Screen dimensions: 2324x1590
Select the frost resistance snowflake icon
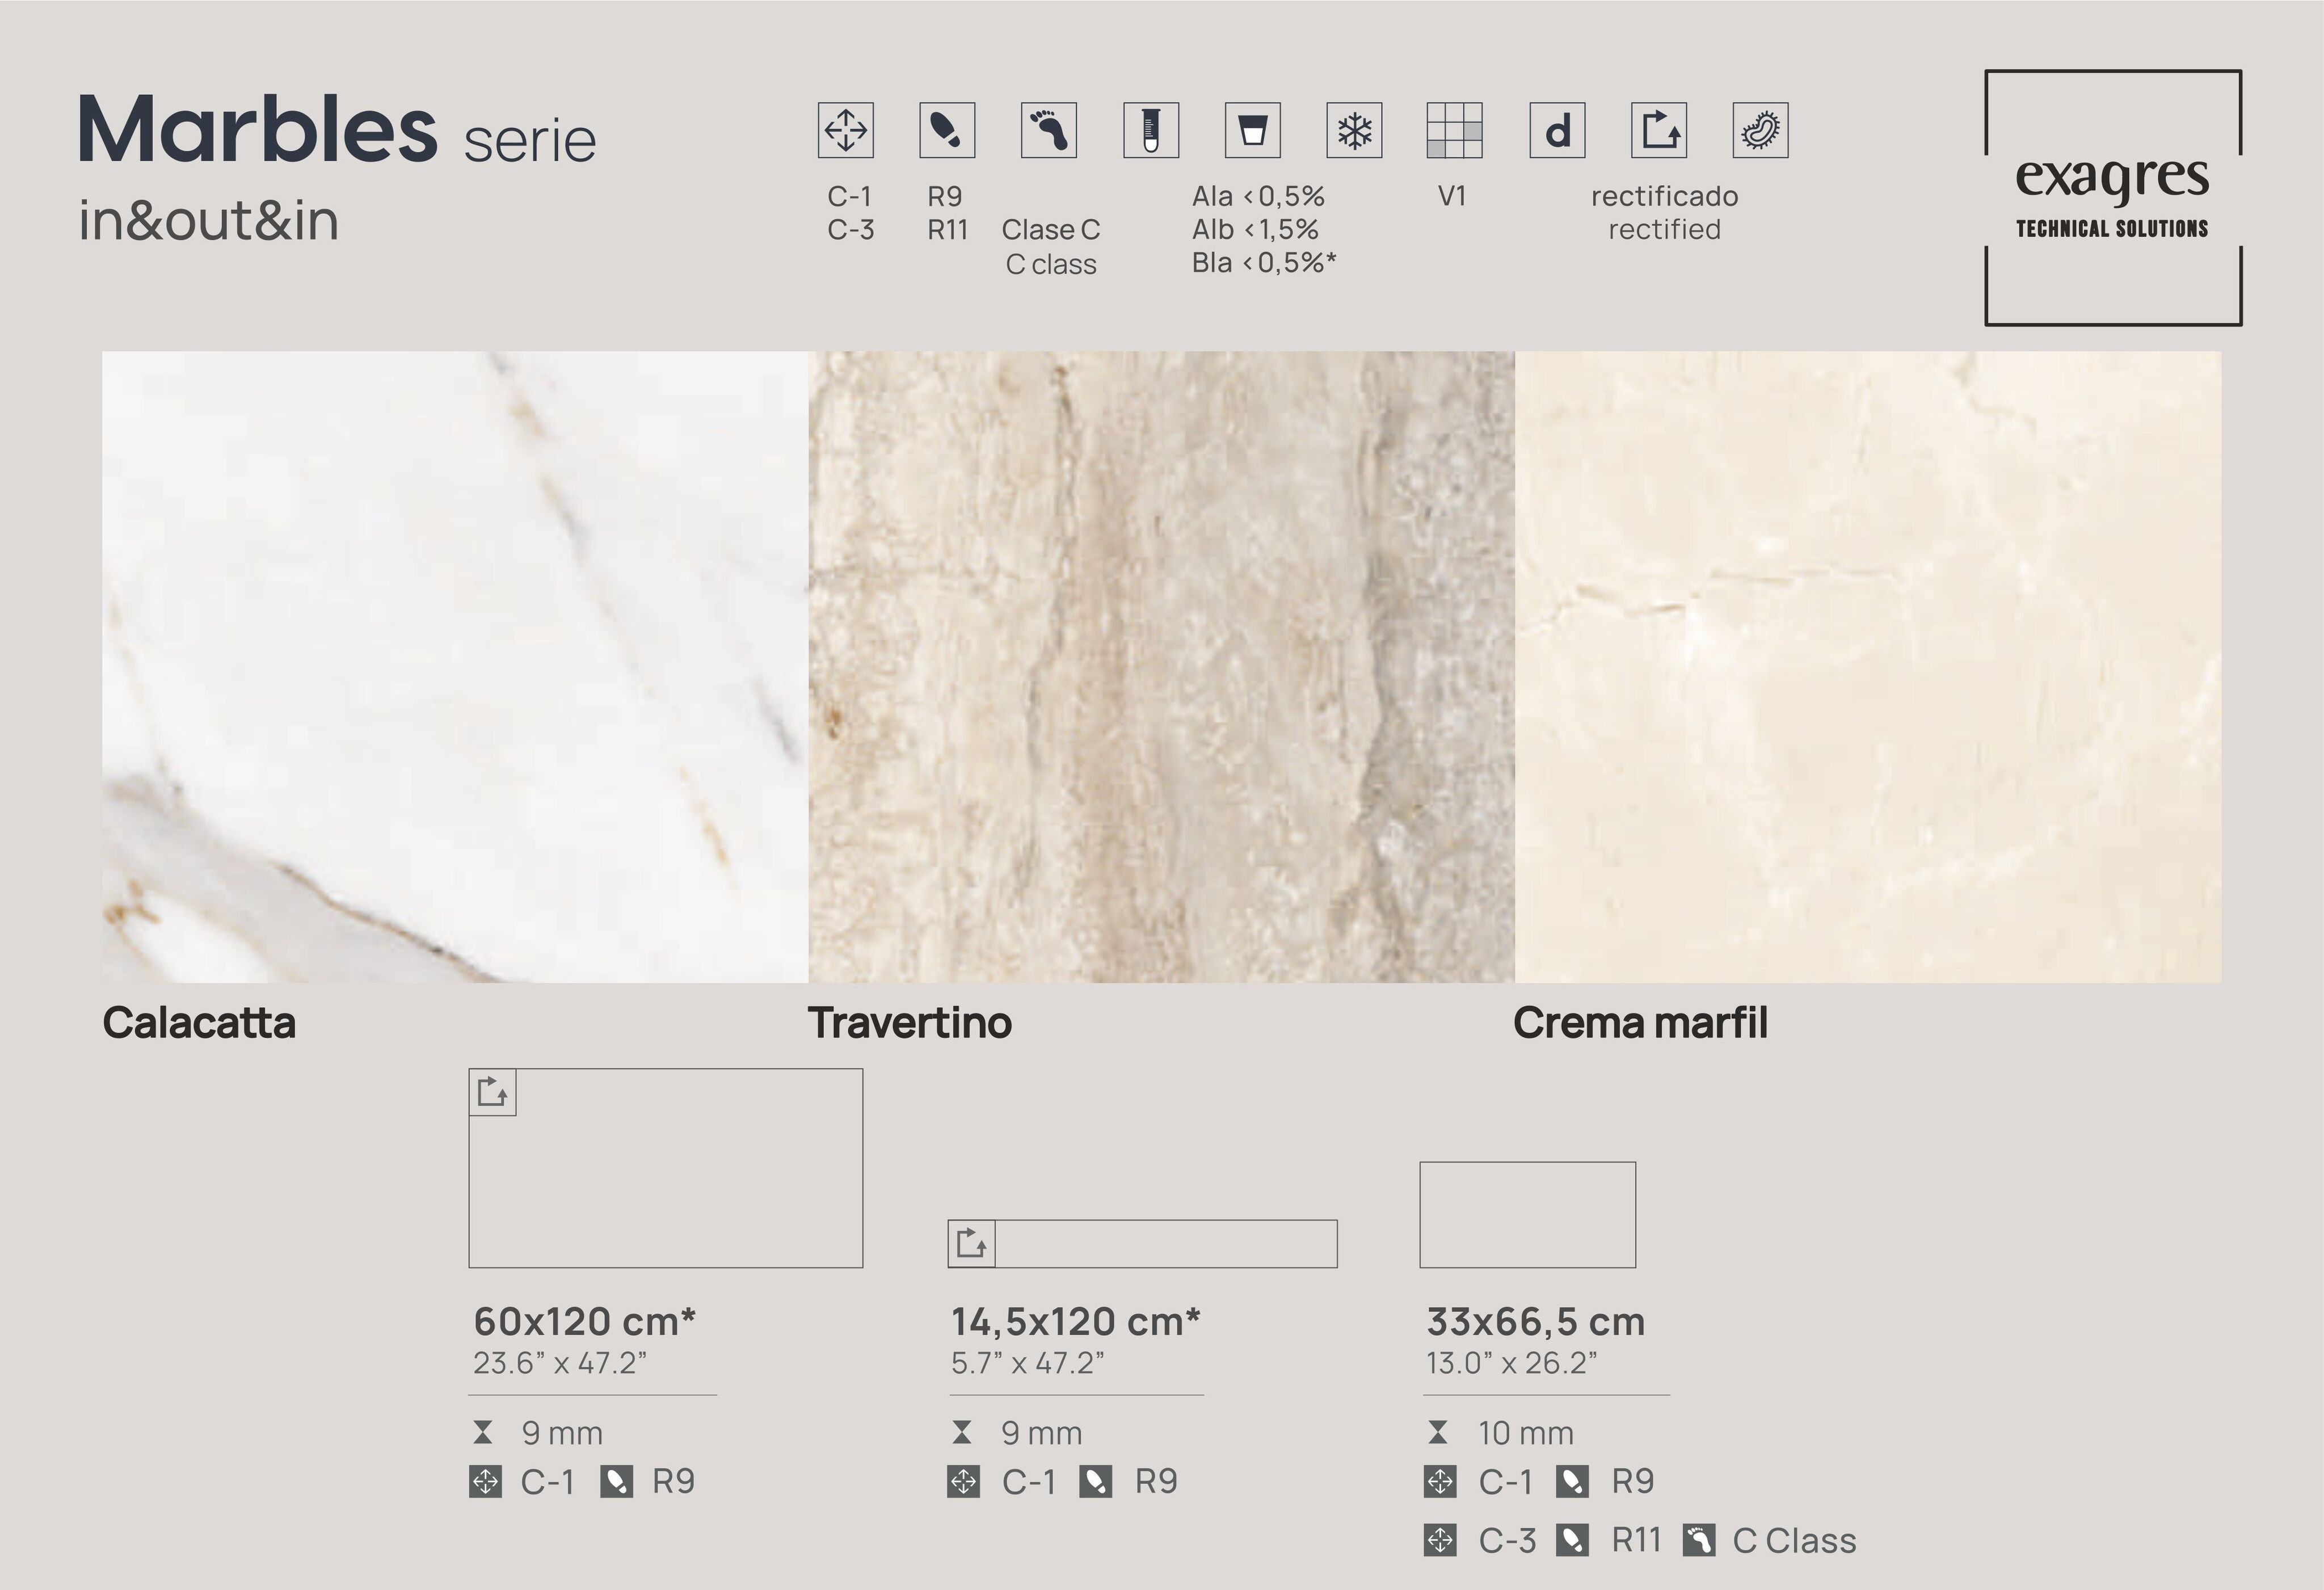pyautogui.click(x=1354, y=130)
